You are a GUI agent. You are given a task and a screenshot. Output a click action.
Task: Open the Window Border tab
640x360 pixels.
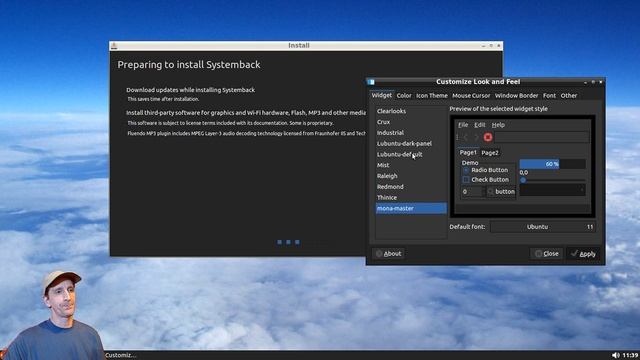516,96
